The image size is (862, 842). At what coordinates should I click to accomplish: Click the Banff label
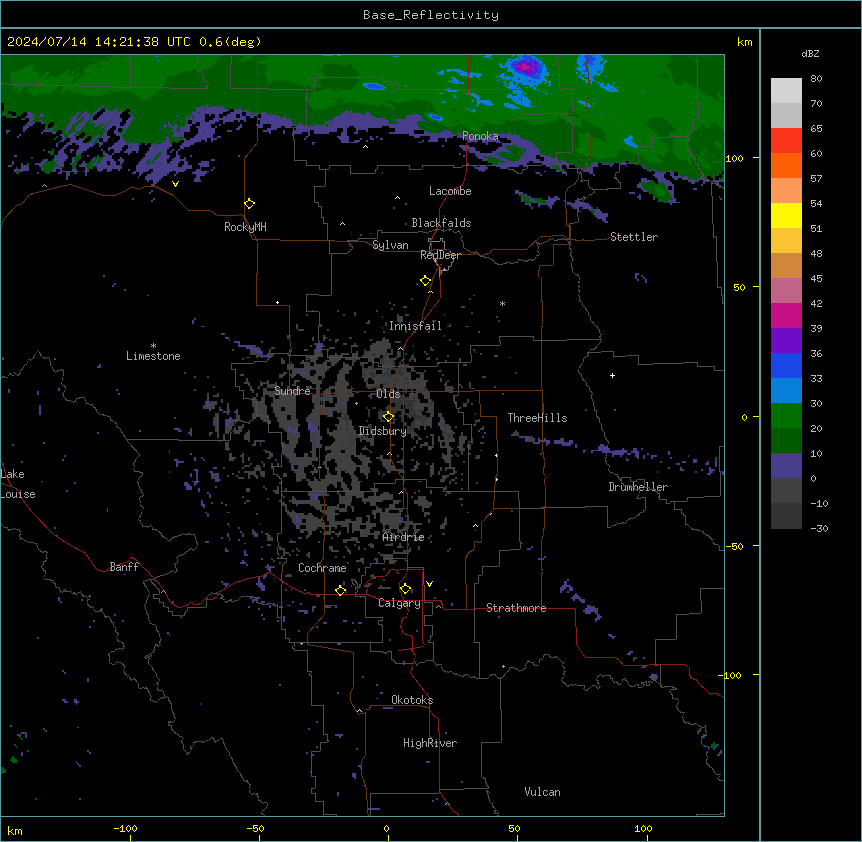point(124,567)
